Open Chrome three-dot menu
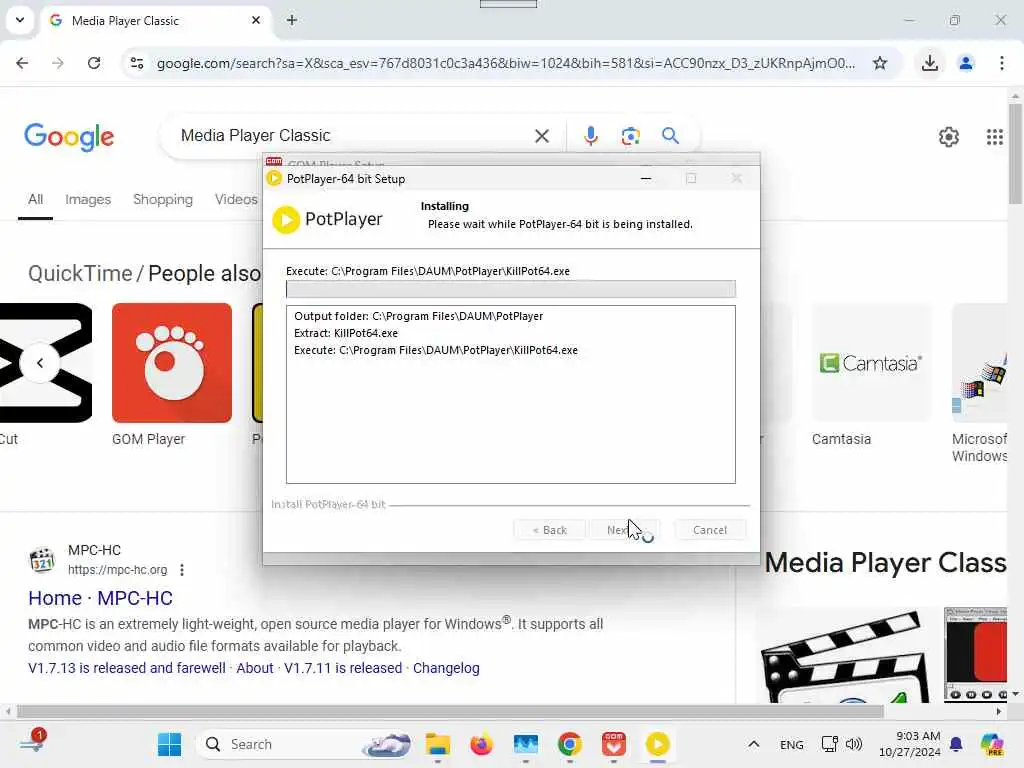Viewport: 1024px width, 768px height. click(x=1001, y=63)
